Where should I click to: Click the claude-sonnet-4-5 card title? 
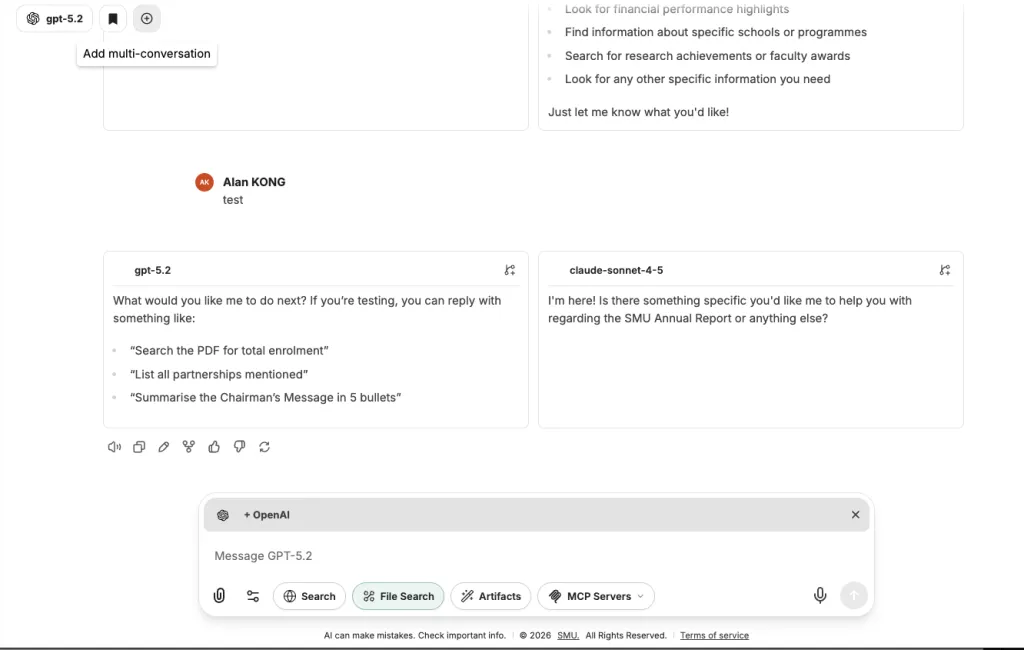pos(616,270)
